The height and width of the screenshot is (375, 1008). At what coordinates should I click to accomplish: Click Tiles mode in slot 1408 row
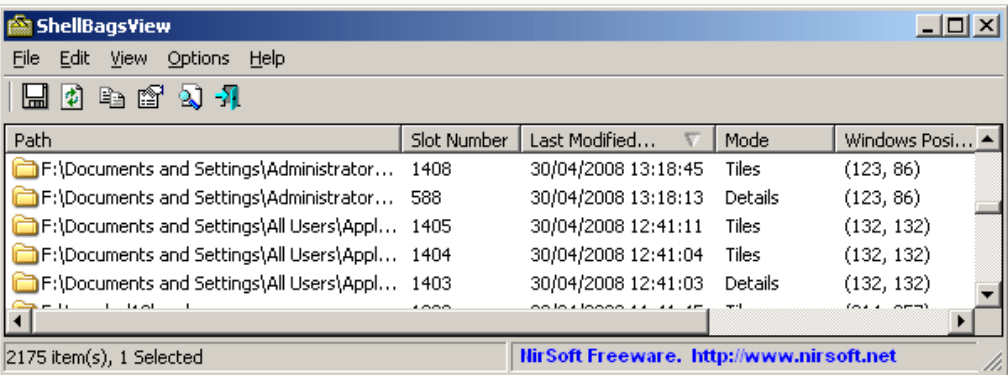[742, 169]
